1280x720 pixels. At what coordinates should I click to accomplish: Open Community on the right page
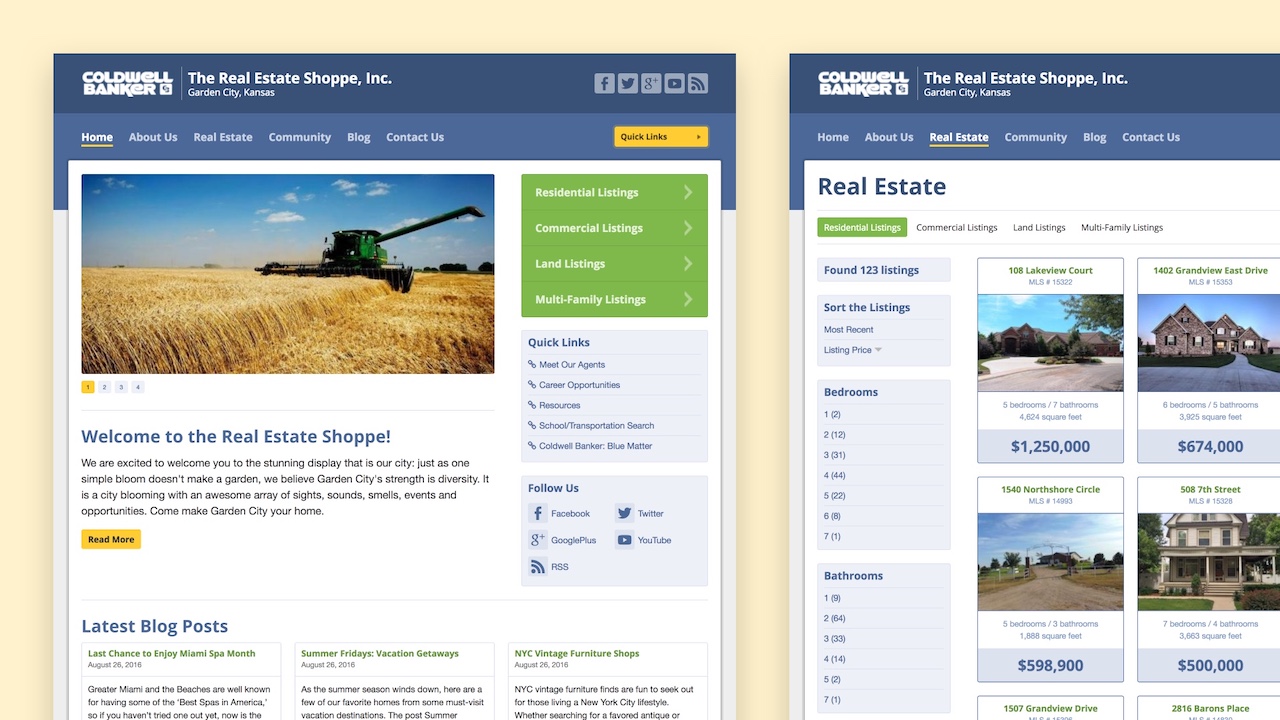click(x=1036, y=137)
